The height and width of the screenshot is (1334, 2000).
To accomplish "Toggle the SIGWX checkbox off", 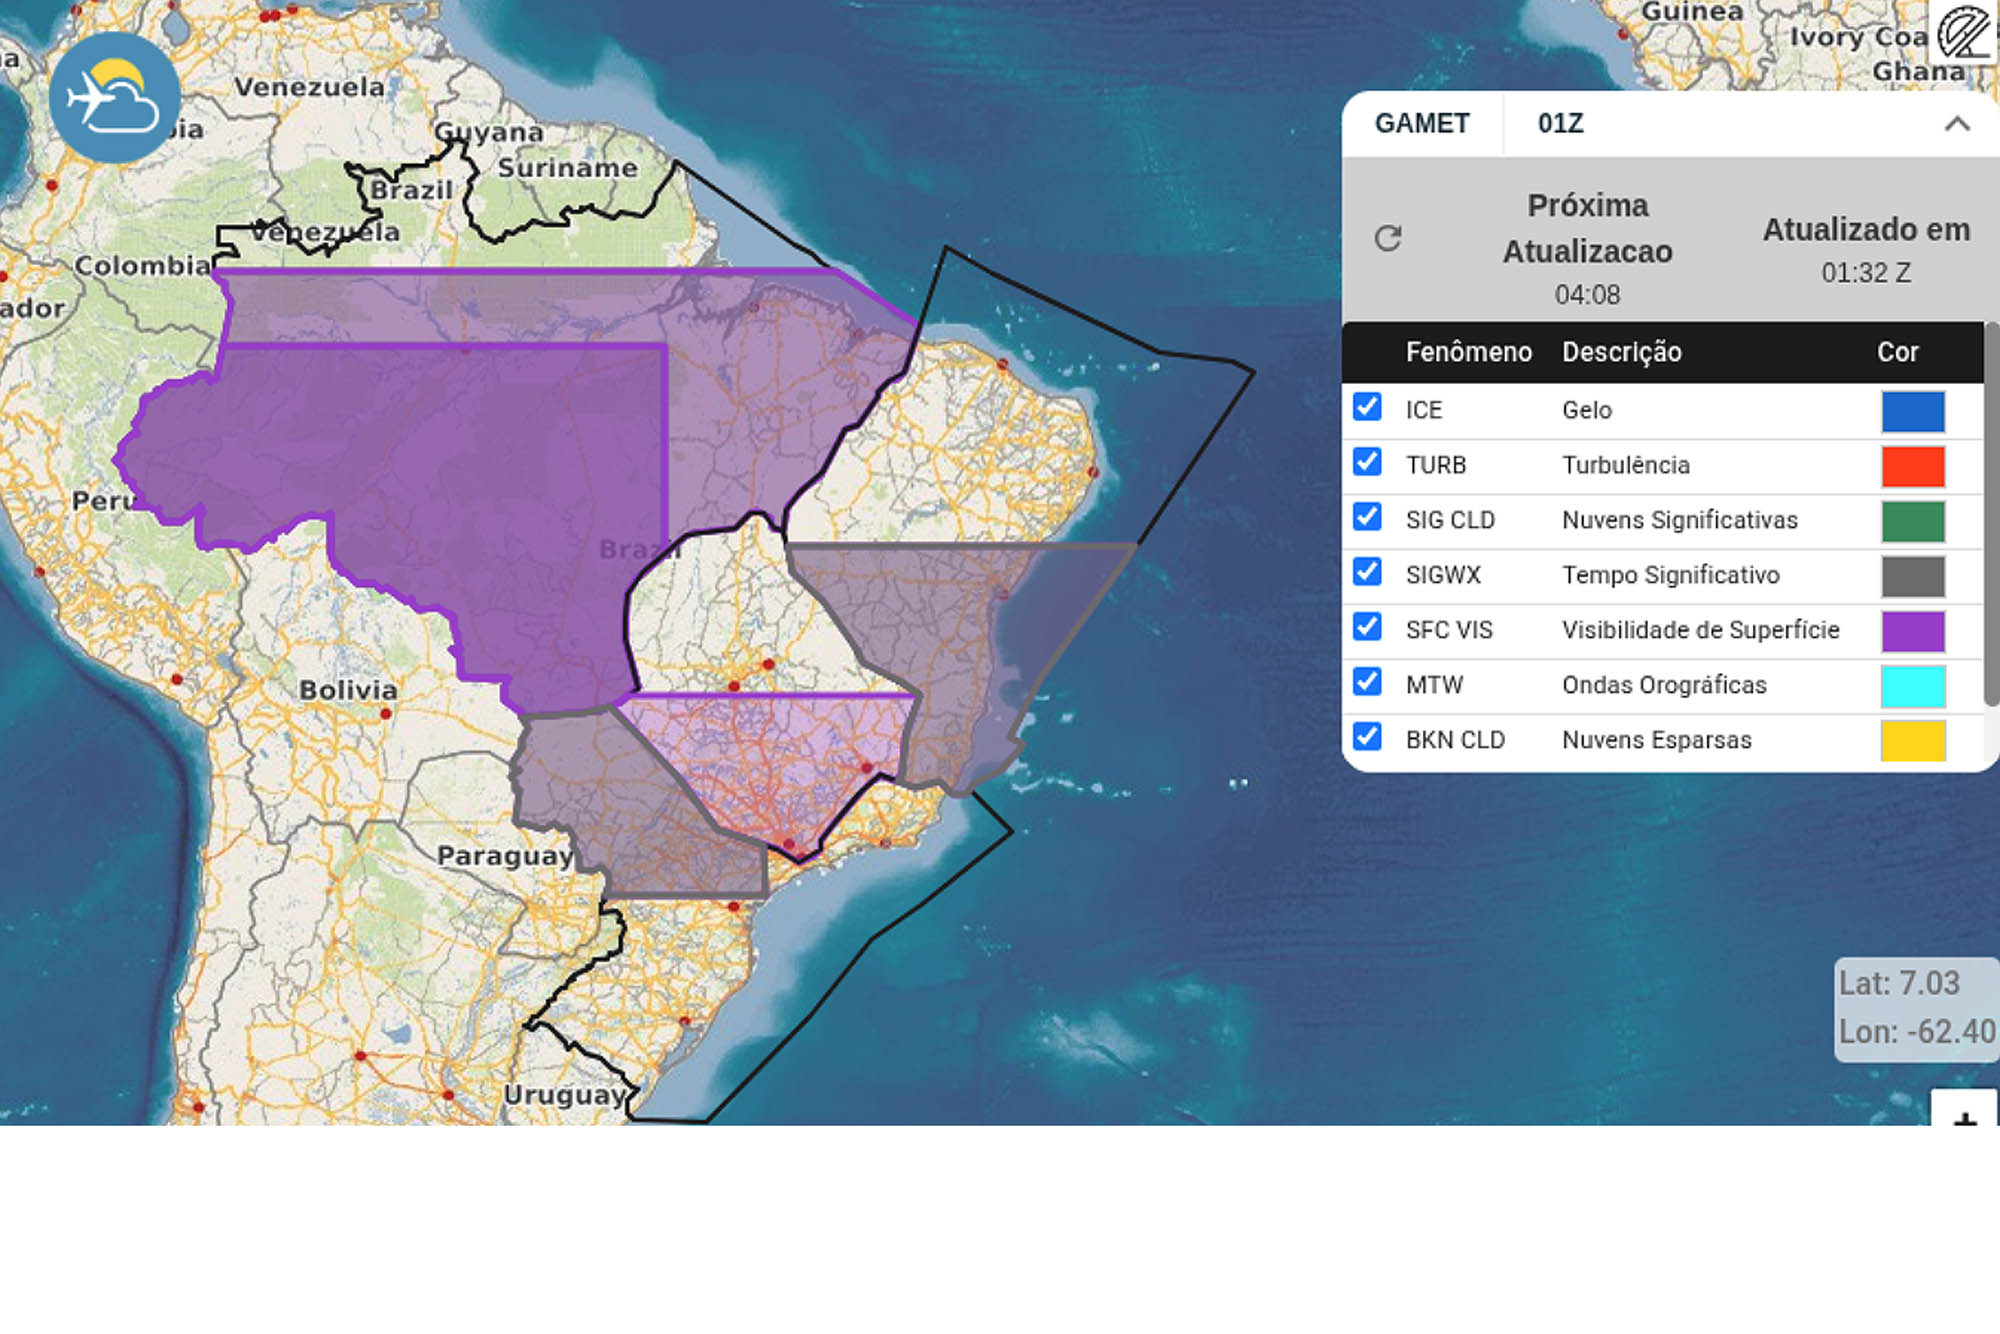I will click(1367, 572).
